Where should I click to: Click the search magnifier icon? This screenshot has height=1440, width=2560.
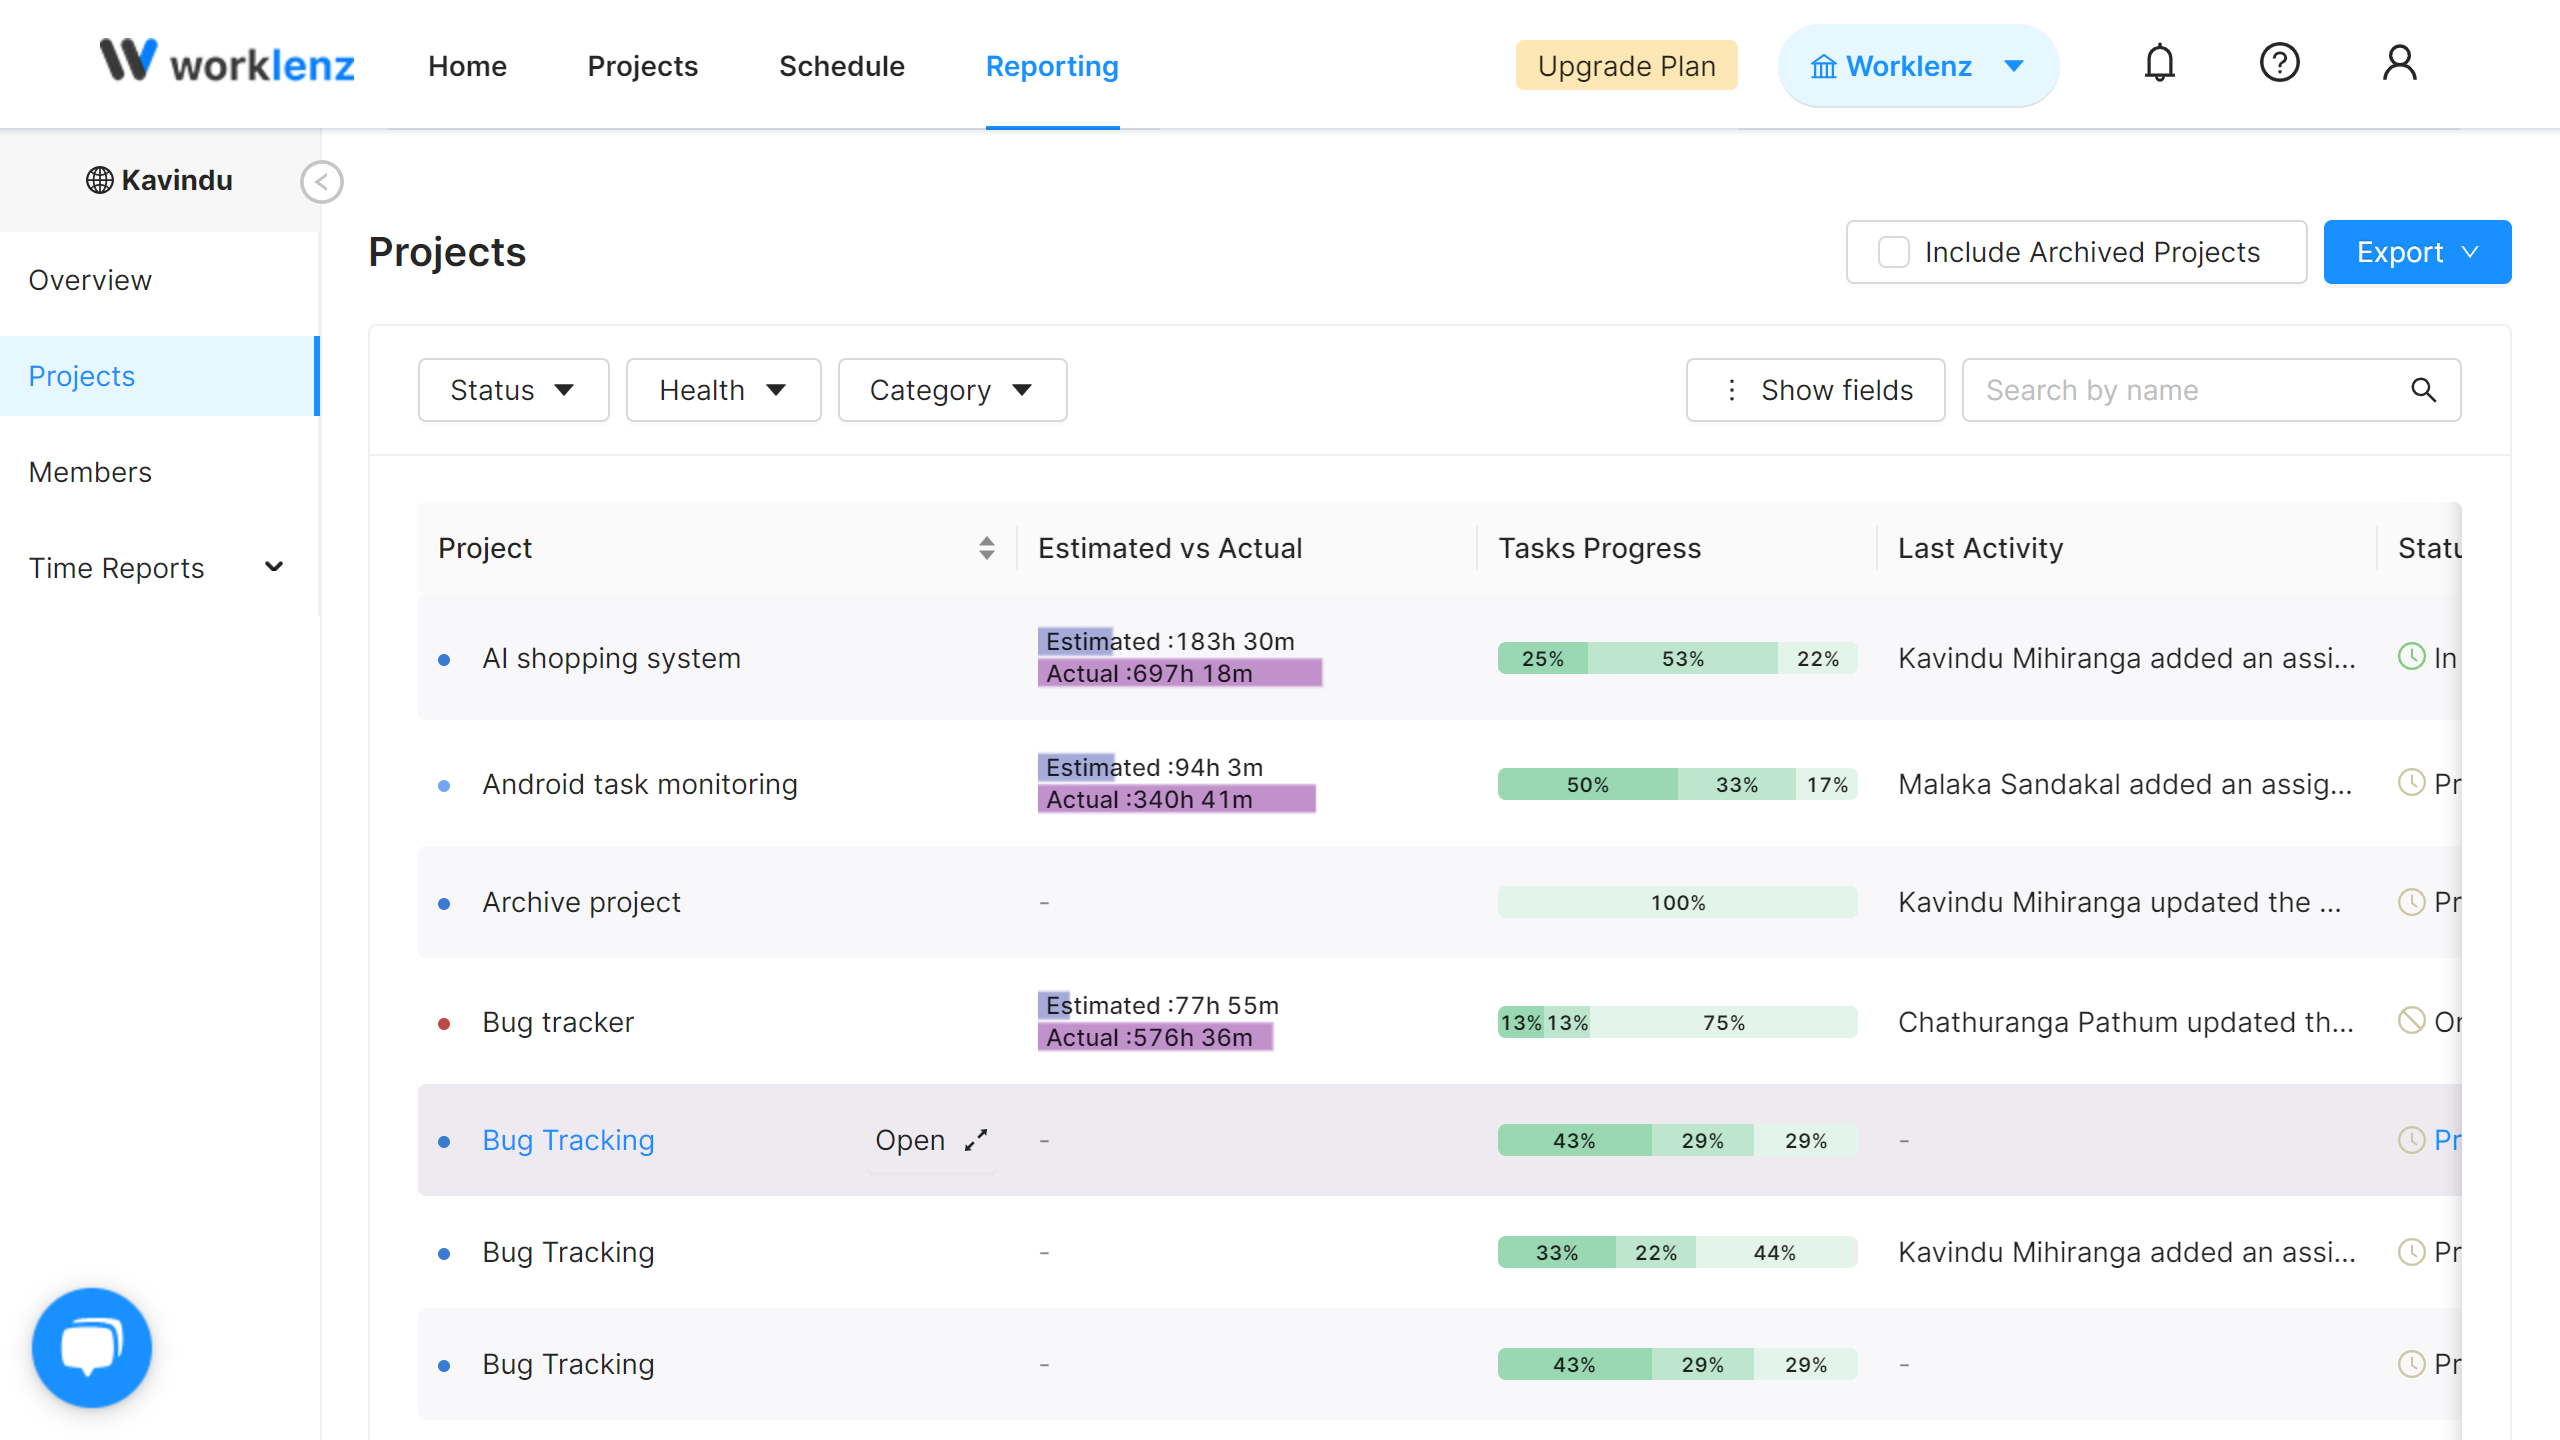[2423, 390]
